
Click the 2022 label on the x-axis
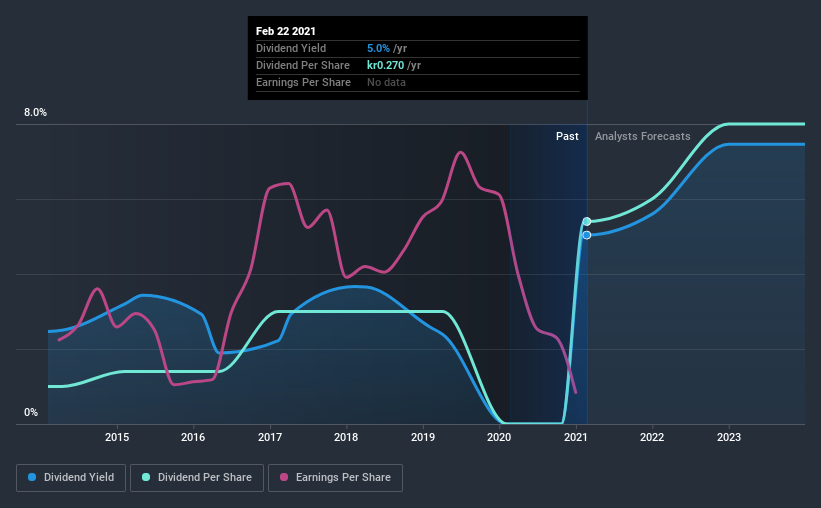point(652,437)
